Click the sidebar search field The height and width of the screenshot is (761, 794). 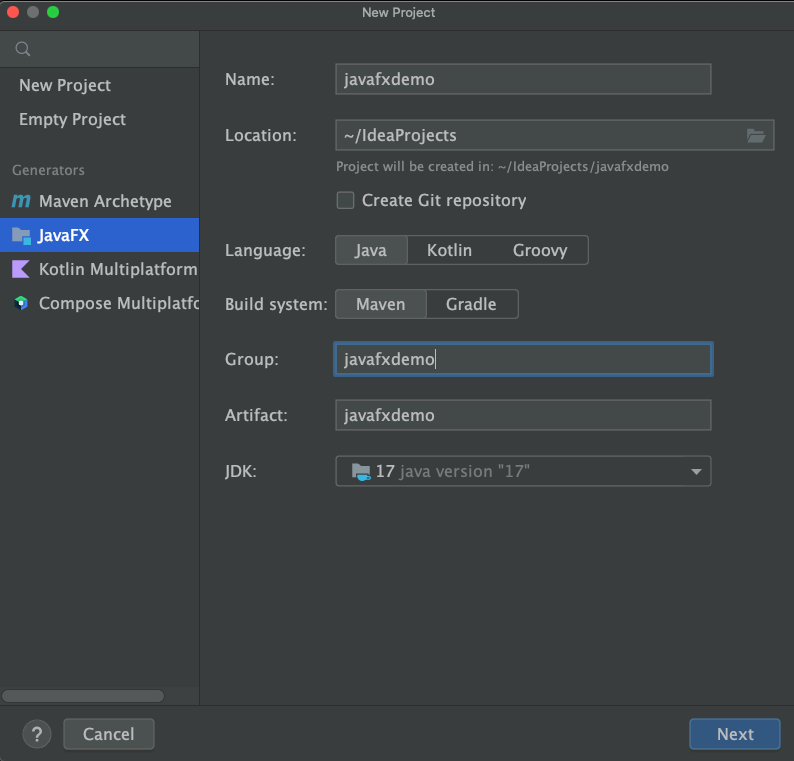100,49
